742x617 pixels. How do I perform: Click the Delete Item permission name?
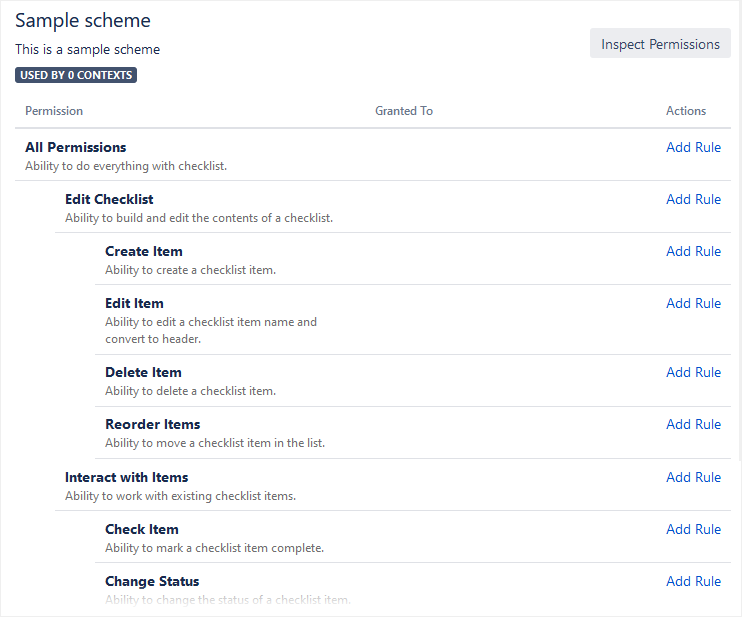143,372
